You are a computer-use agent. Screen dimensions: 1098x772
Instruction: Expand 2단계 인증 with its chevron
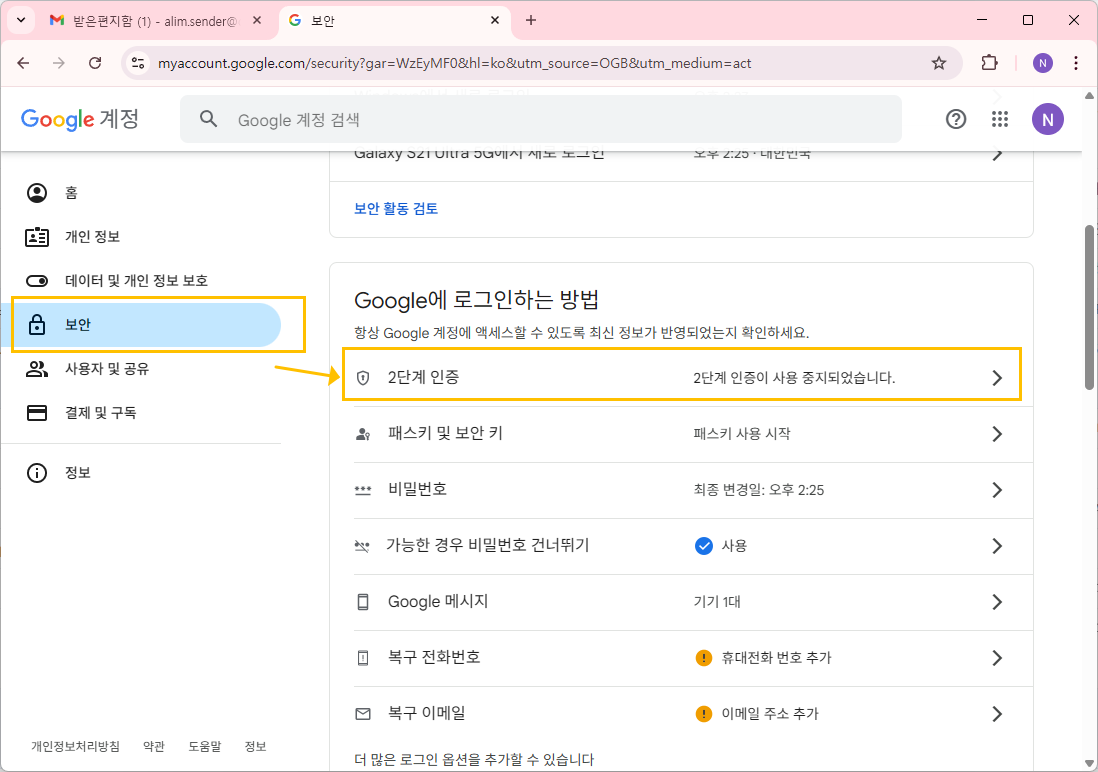(997, 378)
